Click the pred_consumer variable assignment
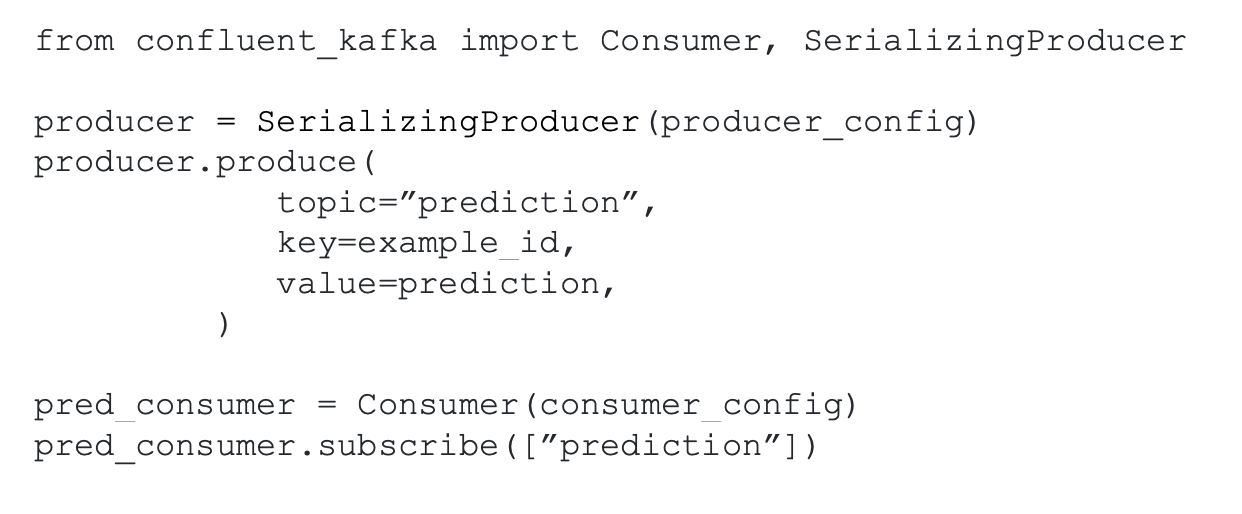 click(x=165, y=406)
